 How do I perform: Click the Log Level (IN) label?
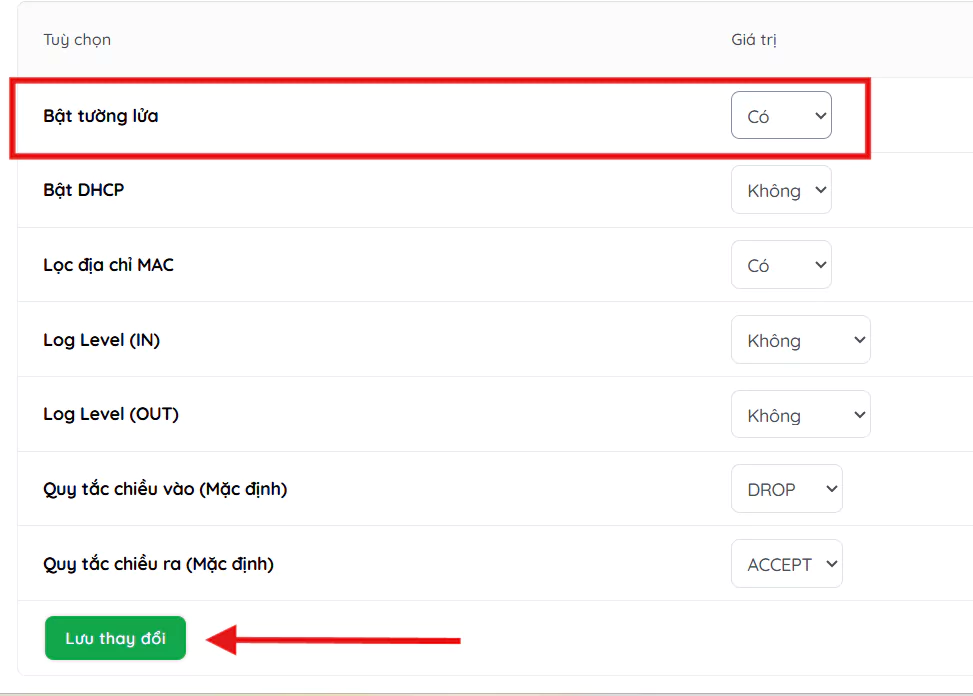[x=102, y=340]
